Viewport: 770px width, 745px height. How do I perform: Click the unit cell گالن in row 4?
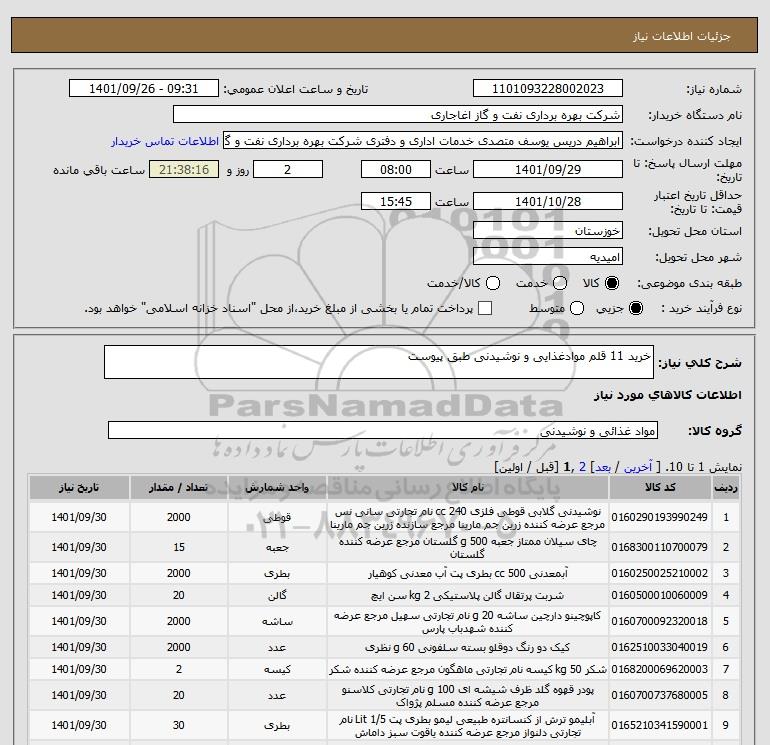pyautogui.click(x=277, y=595)
